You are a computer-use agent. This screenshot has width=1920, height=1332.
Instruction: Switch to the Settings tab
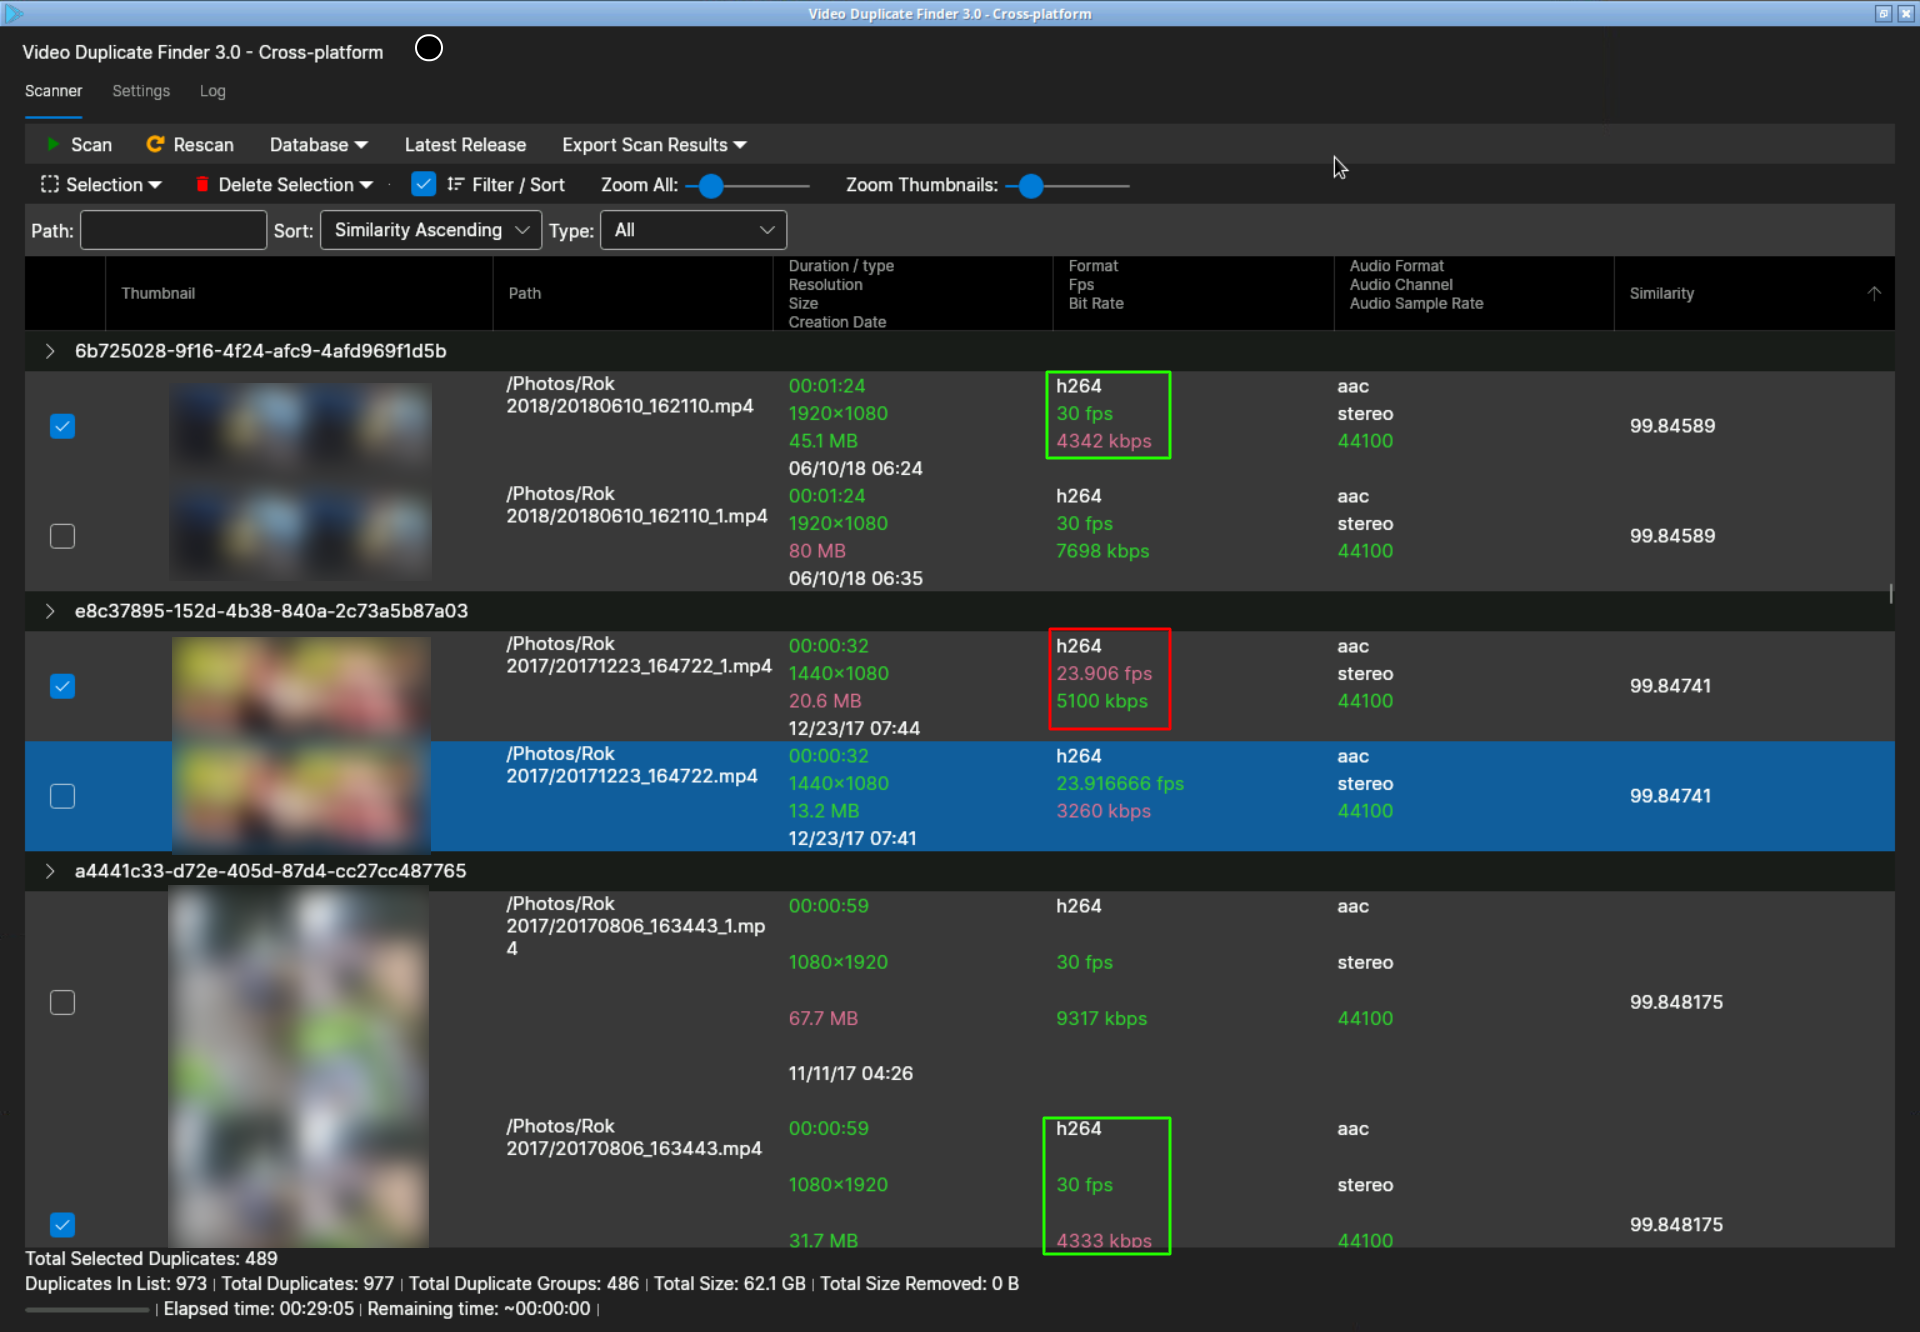pos(140,91)
